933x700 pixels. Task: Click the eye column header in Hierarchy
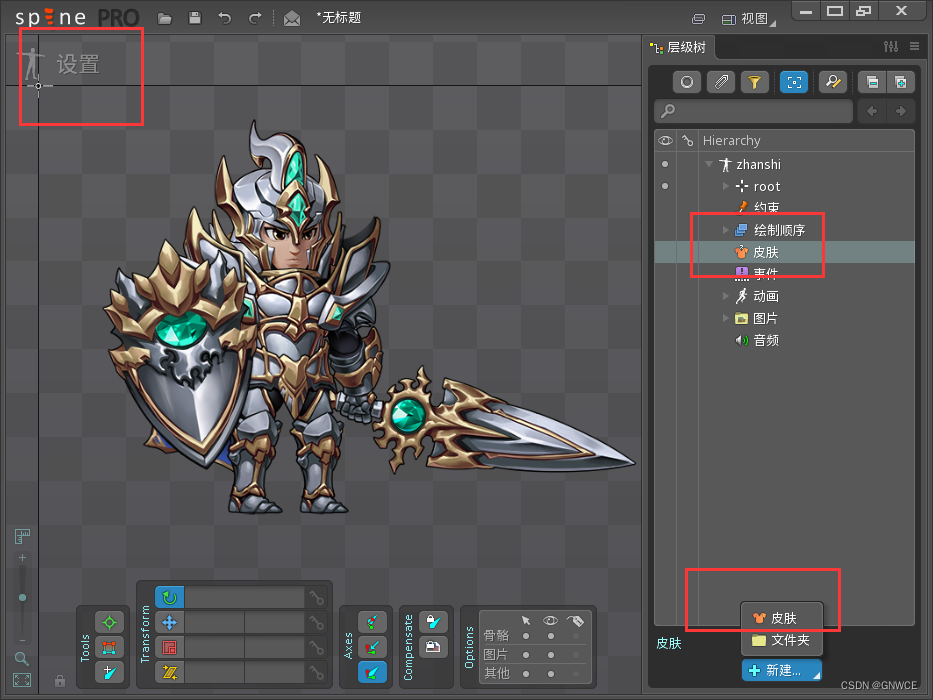[x=665, y=140]
